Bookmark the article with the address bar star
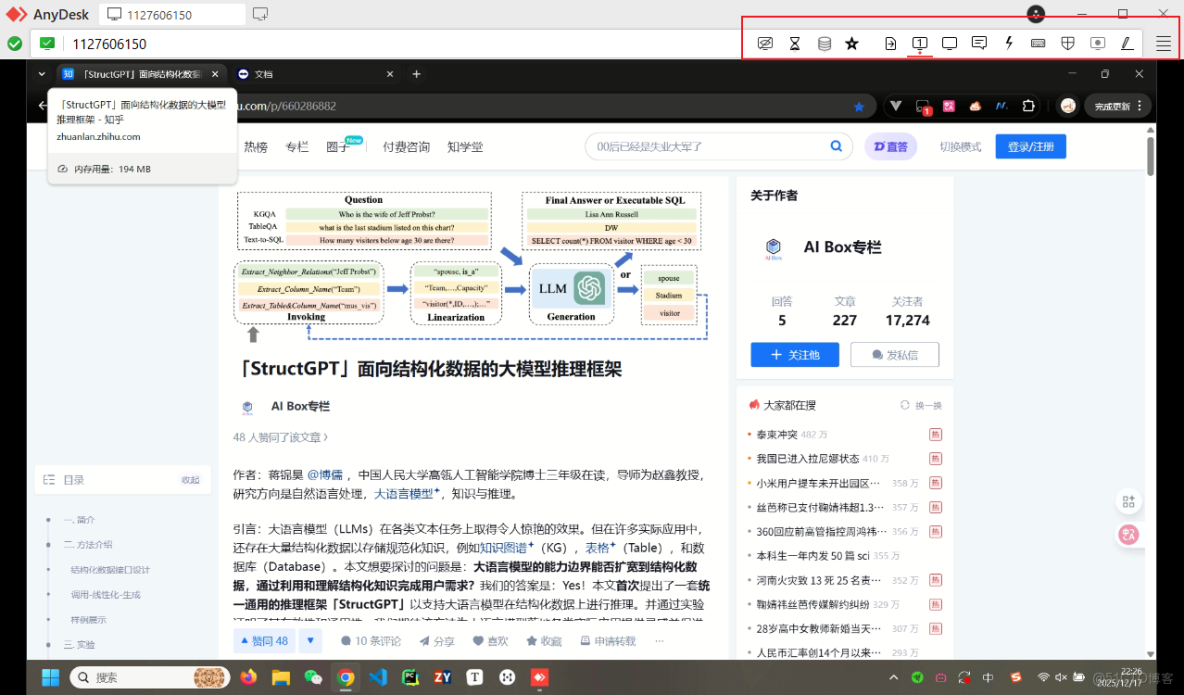 pos(859,105)
